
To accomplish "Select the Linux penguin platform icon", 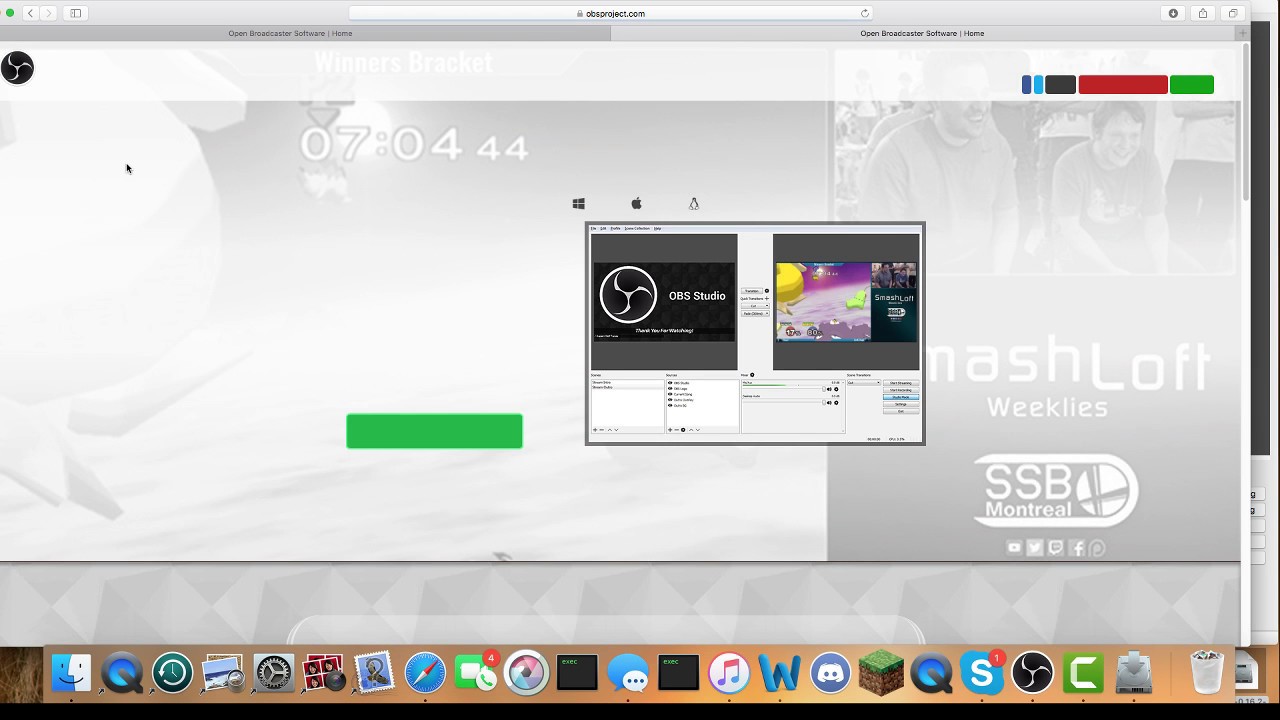I will point(694,203).
